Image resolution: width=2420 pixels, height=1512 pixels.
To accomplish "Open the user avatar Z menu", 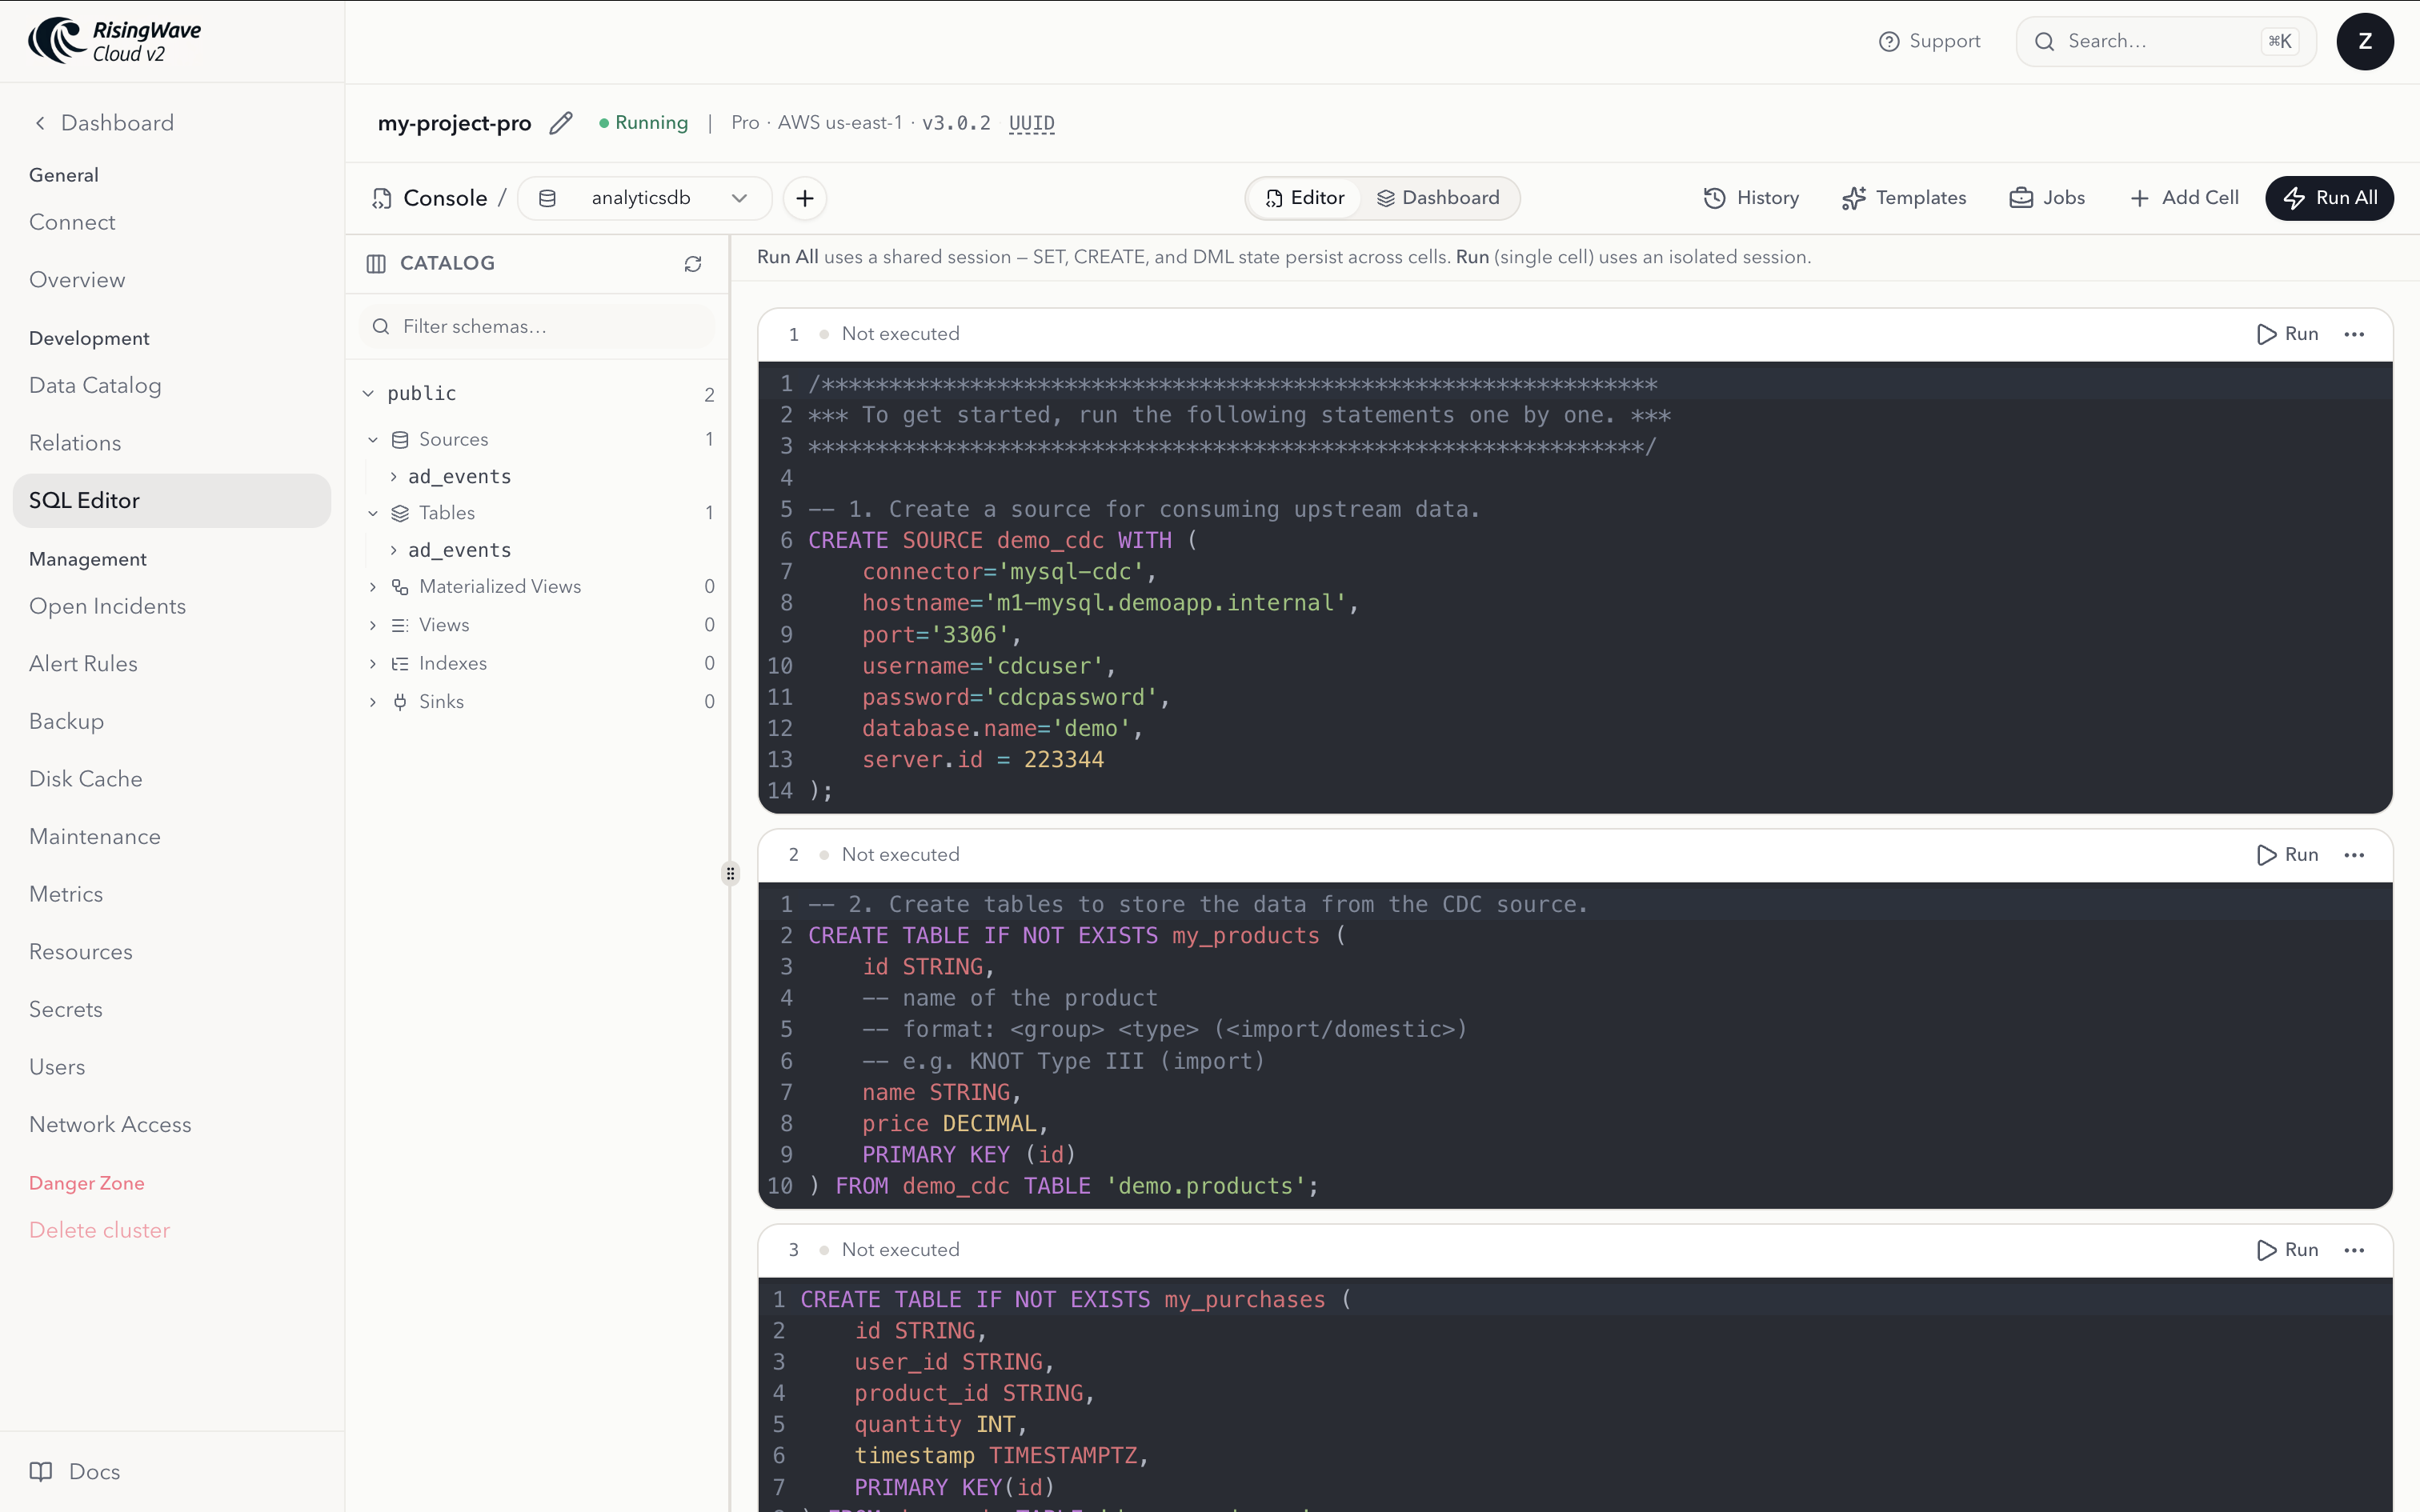I will point(2365,42).
